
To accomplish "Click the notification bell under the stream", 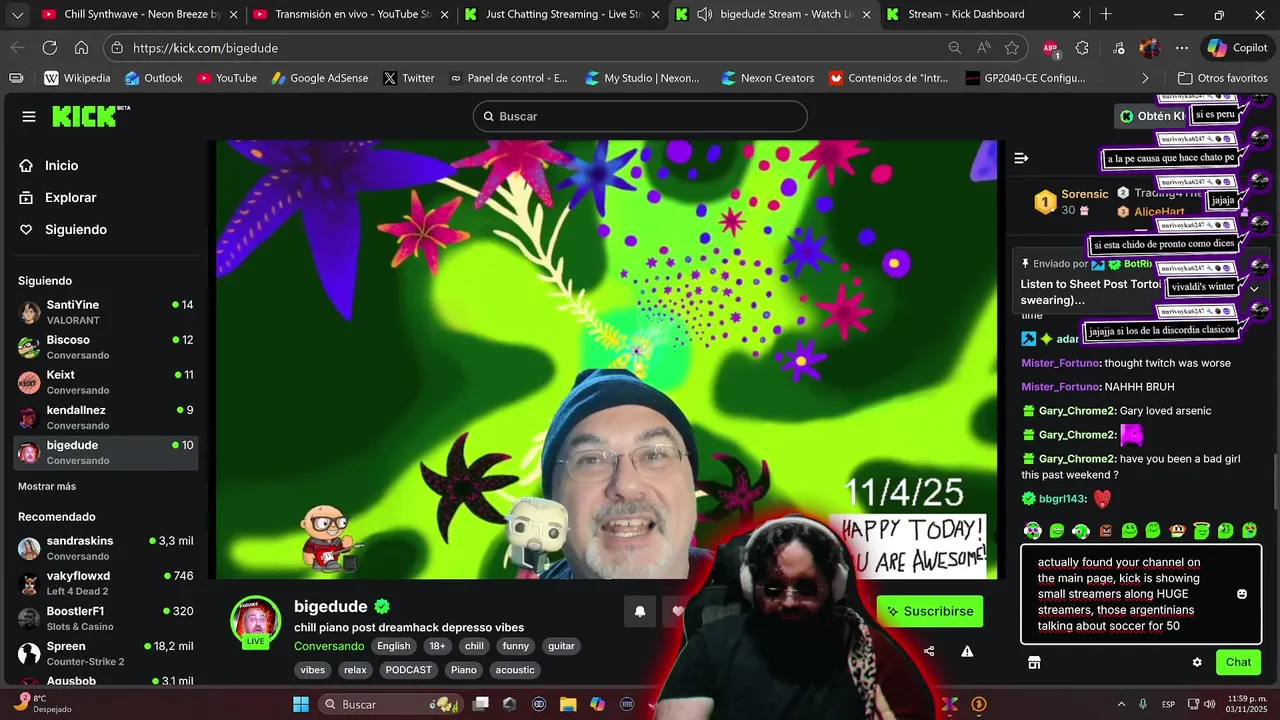I will click(640, 611).
